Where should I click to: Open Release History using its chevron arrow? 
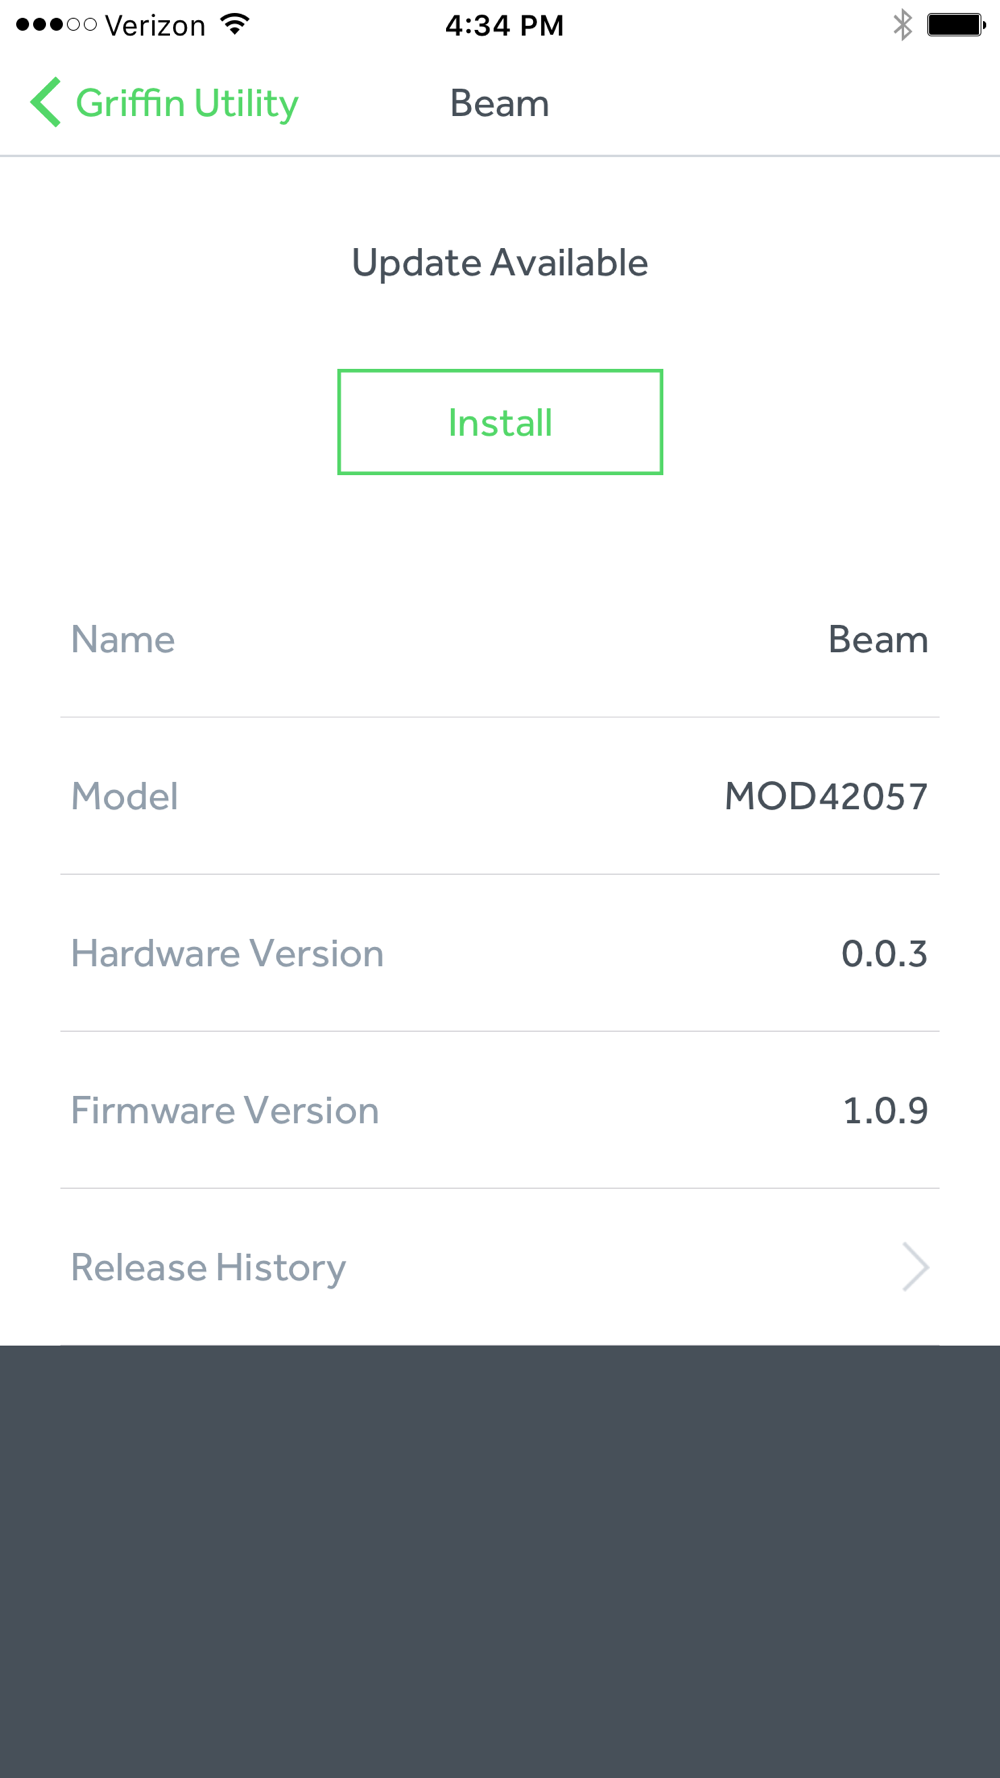pos(915,1267)
